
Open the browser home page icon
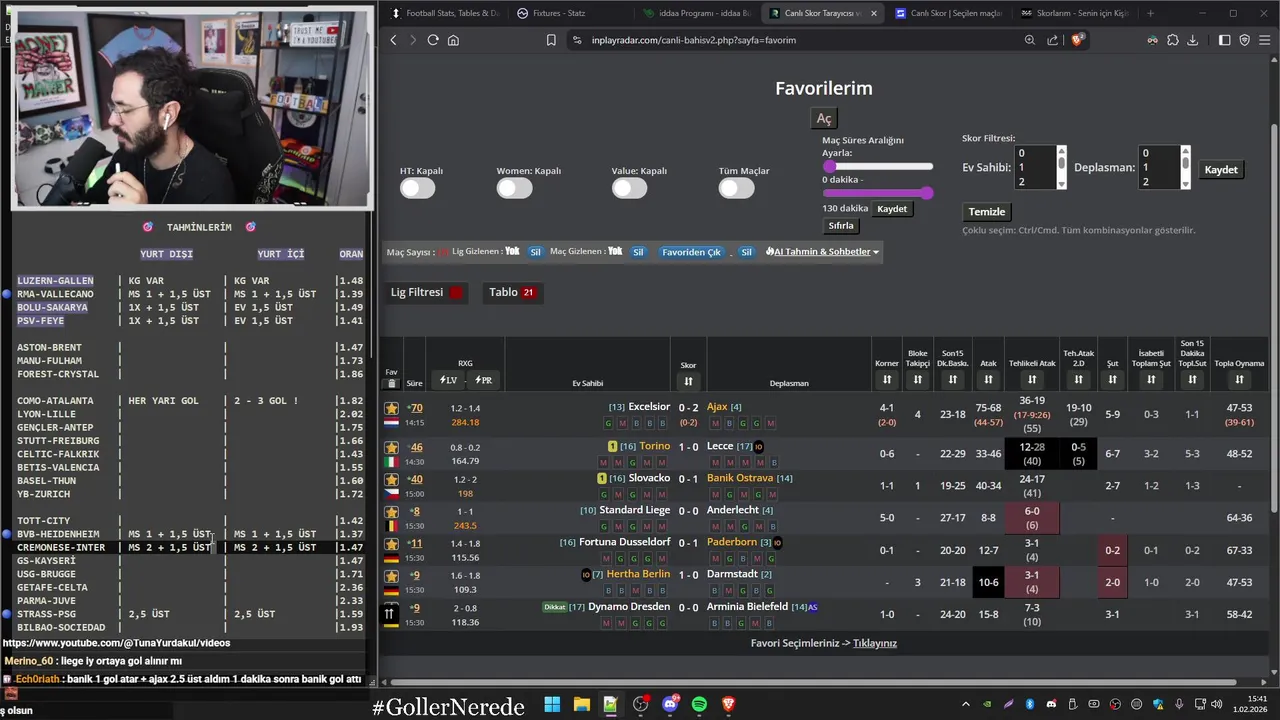click(453, 40)
